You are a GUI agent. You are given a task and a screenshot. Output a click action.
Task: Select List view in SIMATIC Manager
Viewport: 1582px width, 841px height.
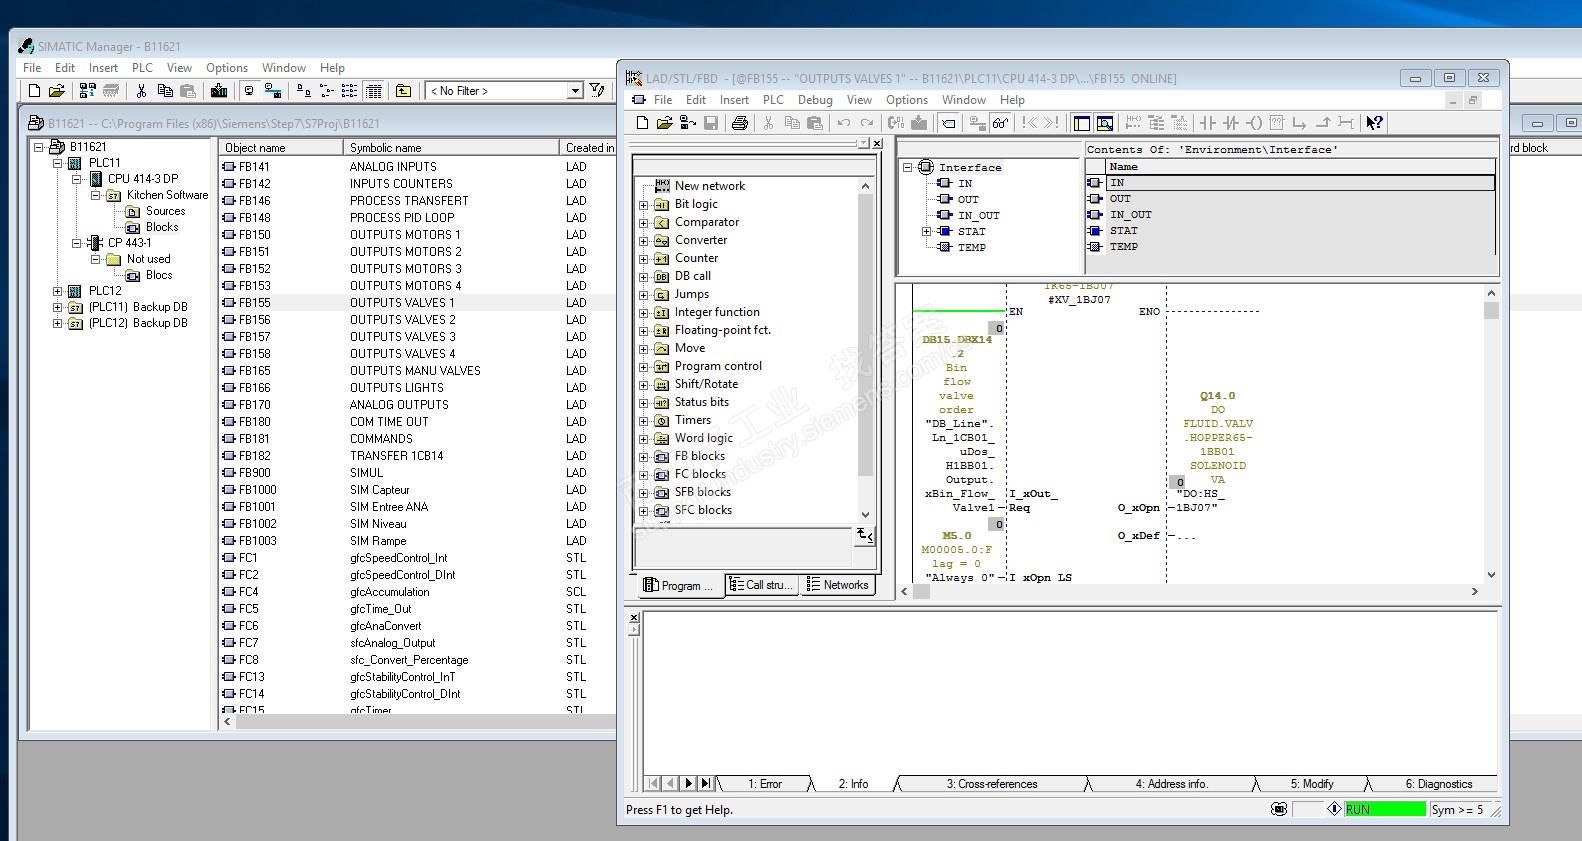[x=349, y=91]
